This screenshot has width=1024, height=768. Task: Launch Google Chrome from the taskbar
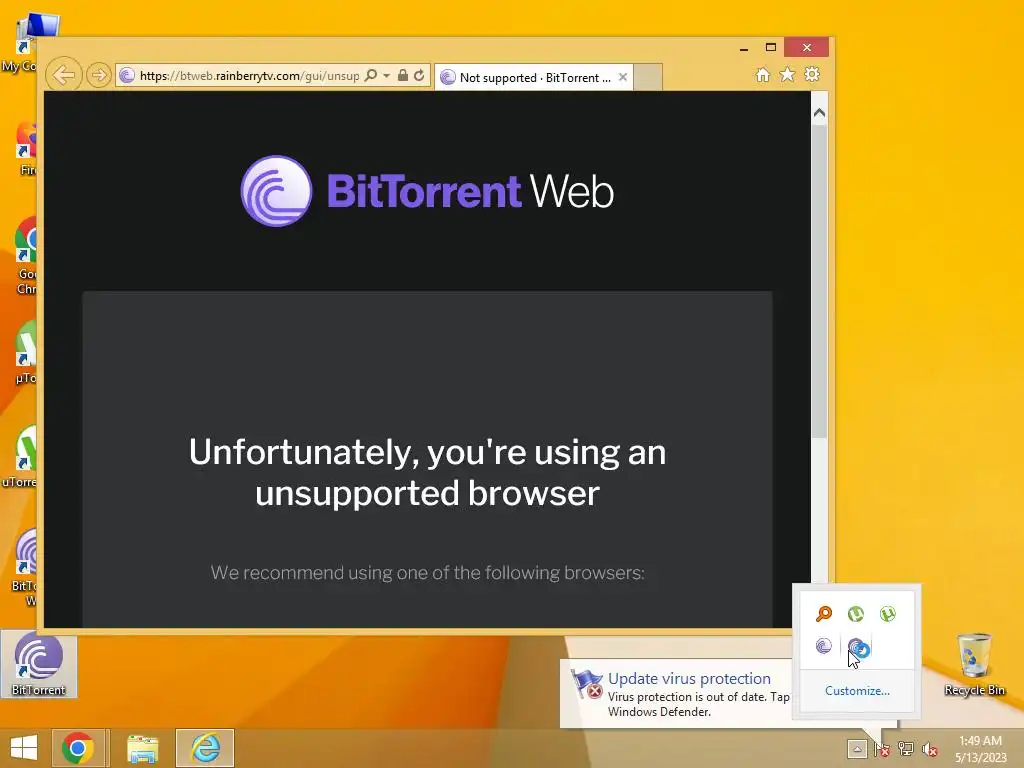(x=78, y=748)
